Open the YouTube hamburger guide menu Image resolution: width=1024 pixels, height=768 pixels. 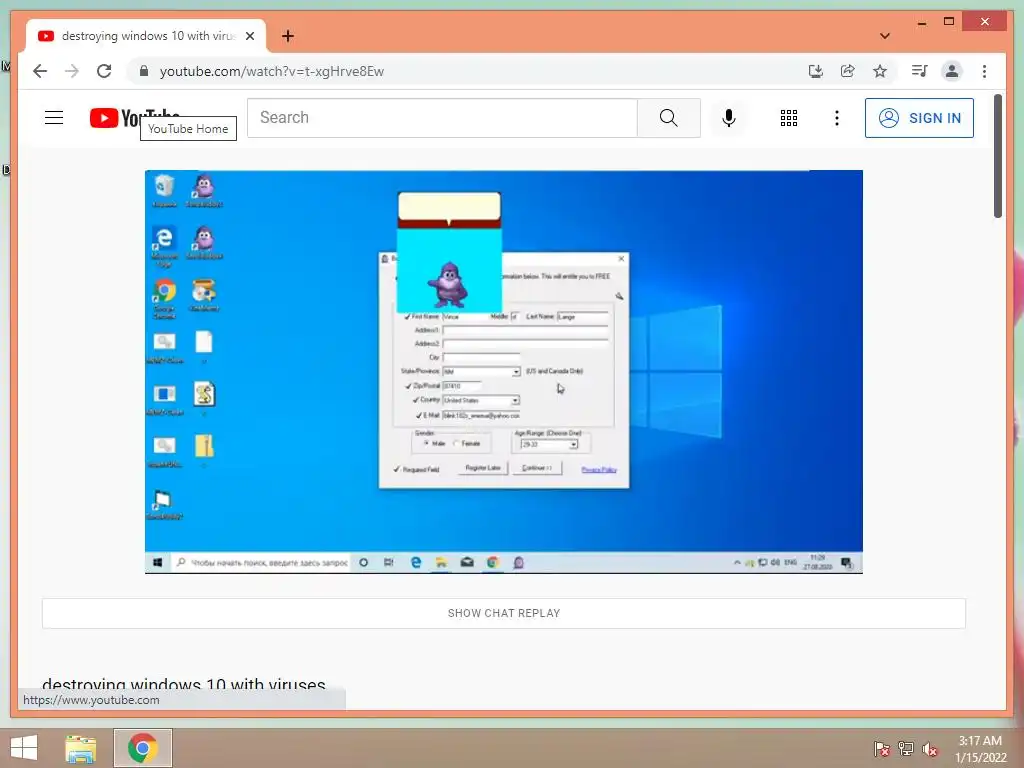54,118
